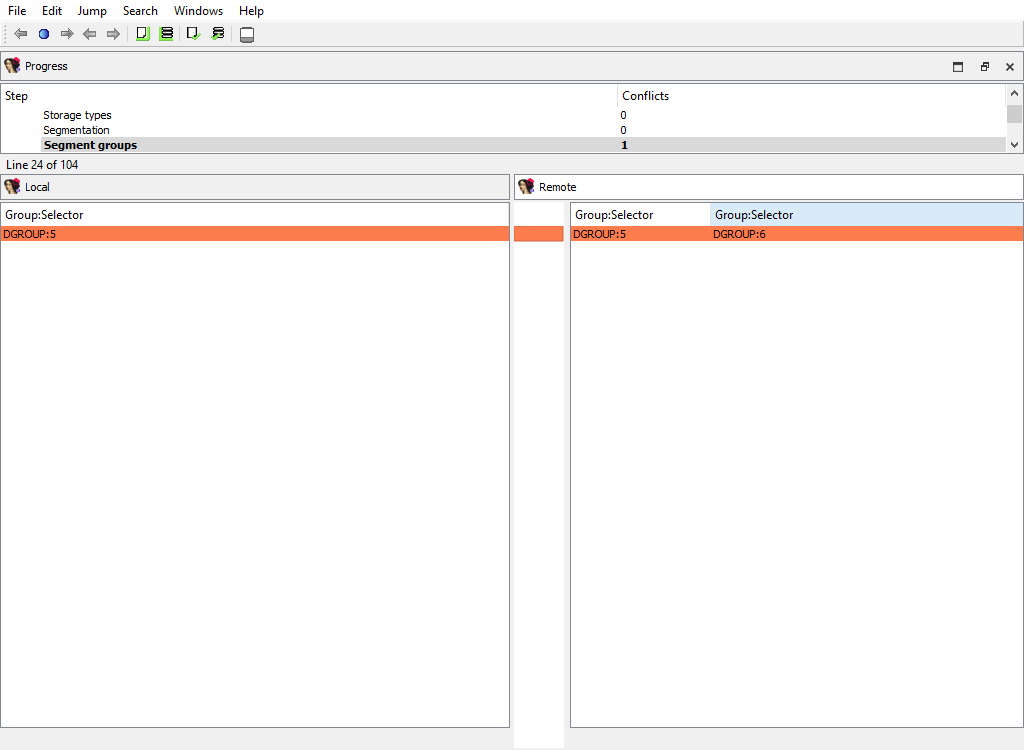Maximize the Progress panel

coord(958,67)
